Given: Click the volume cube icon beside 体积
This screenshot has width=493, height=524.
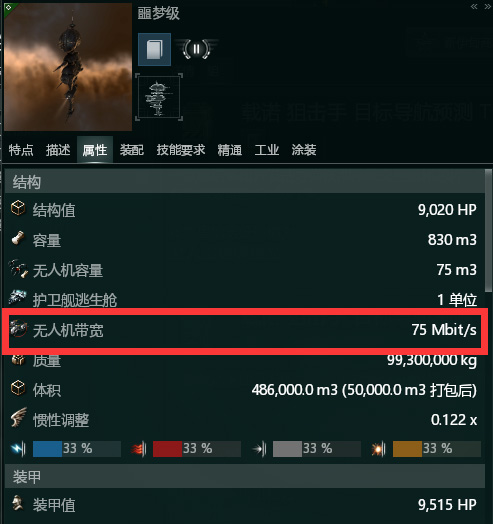Looking at the screenshot, I should click(x=18, y=389).
